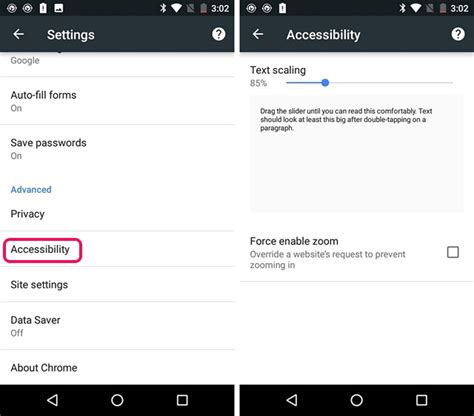Open About Chrome
Image resolution: width=474 pixels, height=416 pixels.
117,368
